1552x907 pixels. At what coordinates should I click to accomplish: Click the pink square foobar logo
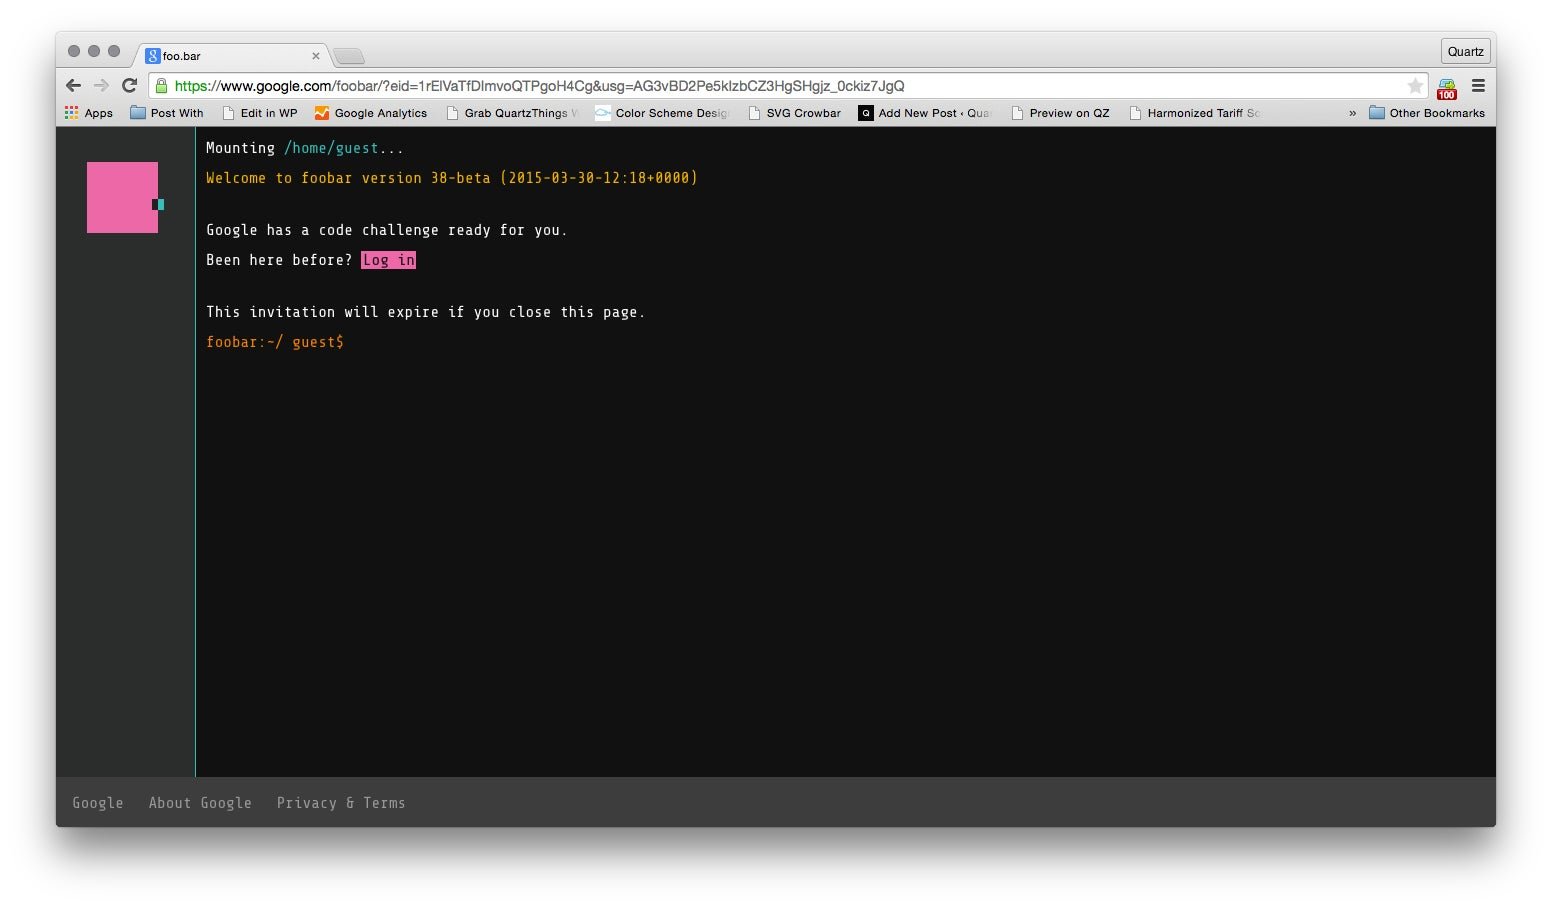tap(122, 197)
